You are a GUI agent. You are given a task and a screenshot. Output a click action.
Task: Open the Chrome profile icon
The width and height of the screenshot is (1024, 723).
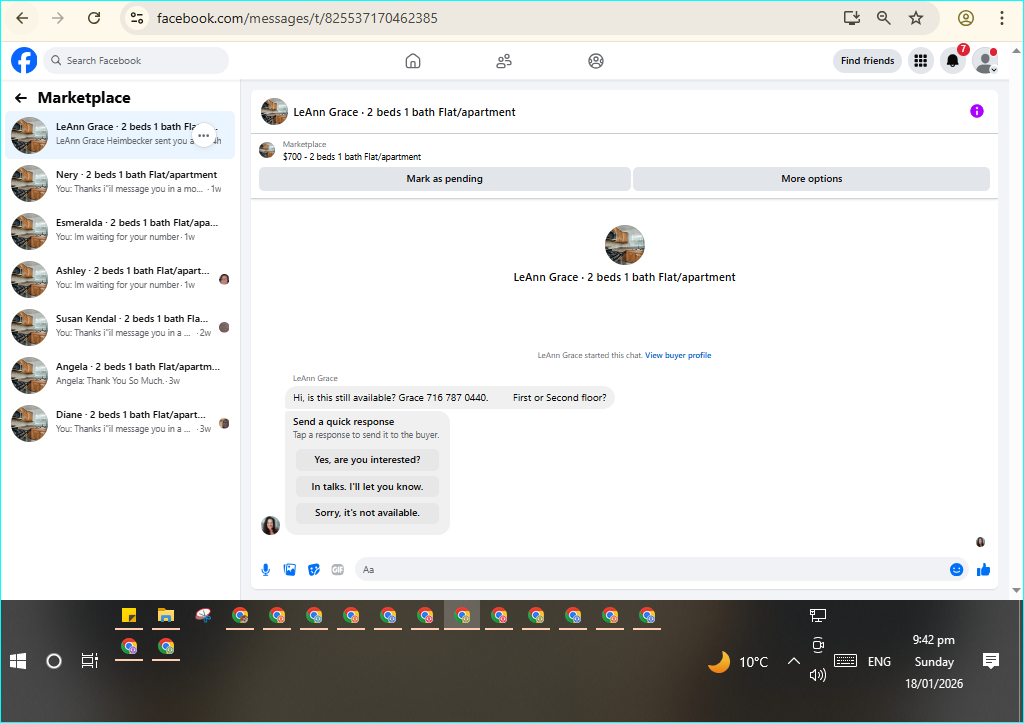[966, 18]
